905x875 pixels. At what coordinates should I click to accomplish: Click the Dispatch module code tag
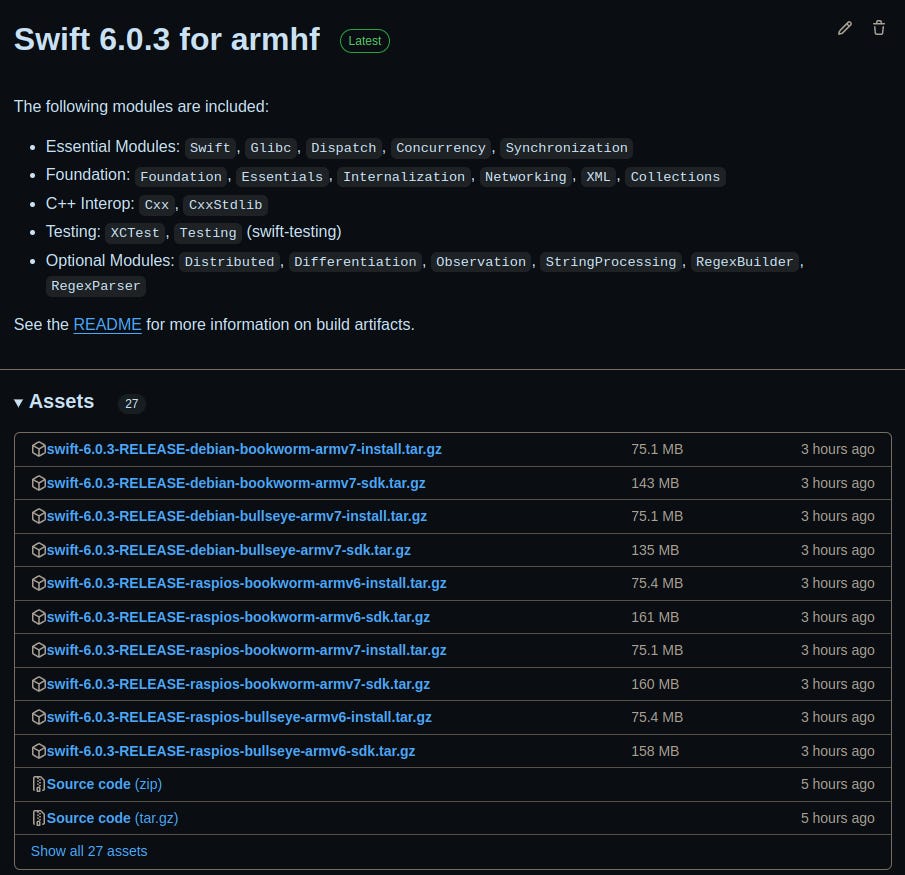pyautogui.click(x=343, y=148)
